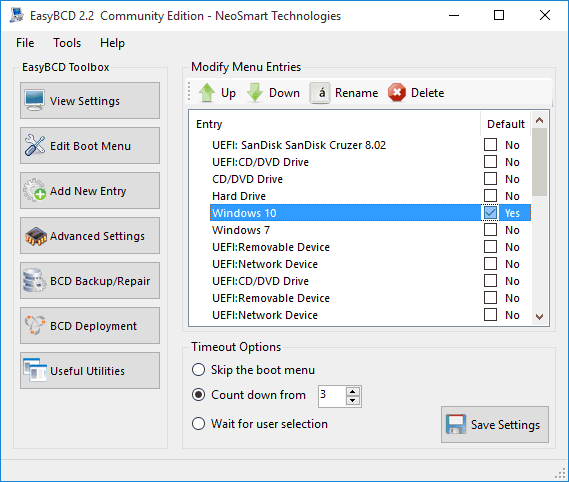This screenshot has height=482, width=569.
Task: Click the View Settings monitor icon
Action: [x=35, y=101]
